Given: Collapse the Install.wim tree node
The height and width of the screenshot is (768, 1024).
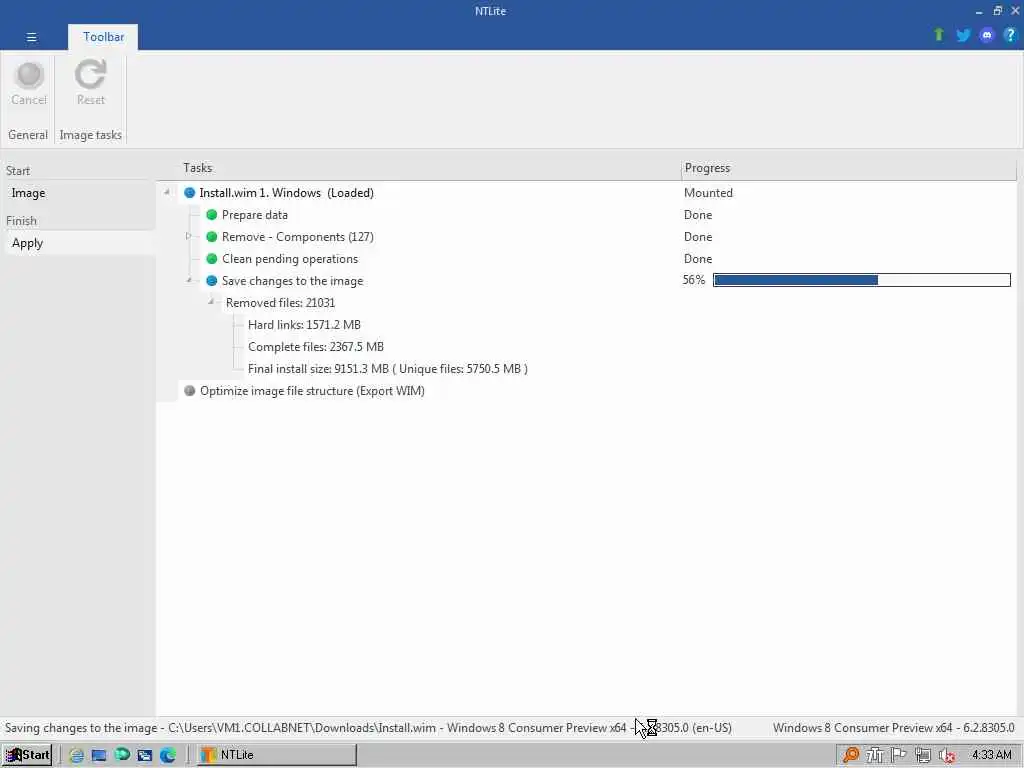Looking at the screenshot, I should pos(167,192).
